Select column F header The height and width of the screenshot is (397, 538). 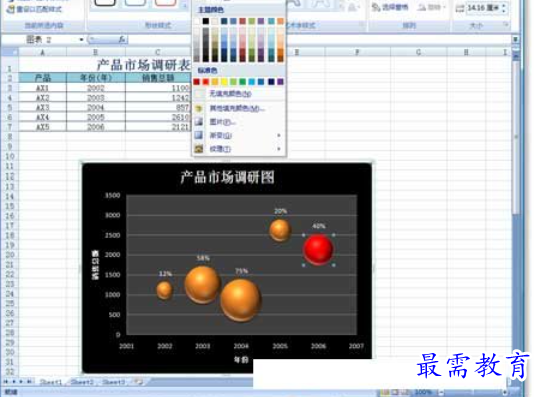[x=358, y=52]
